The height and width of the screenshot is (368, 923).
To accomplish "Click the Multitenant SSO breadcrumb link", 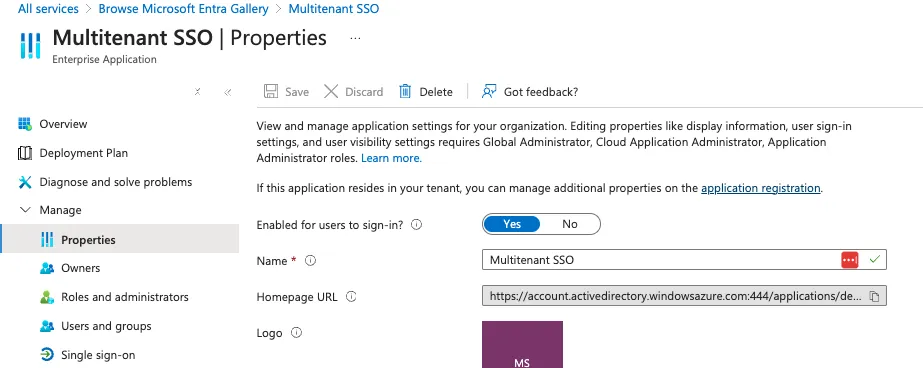I will click(334, 9).
